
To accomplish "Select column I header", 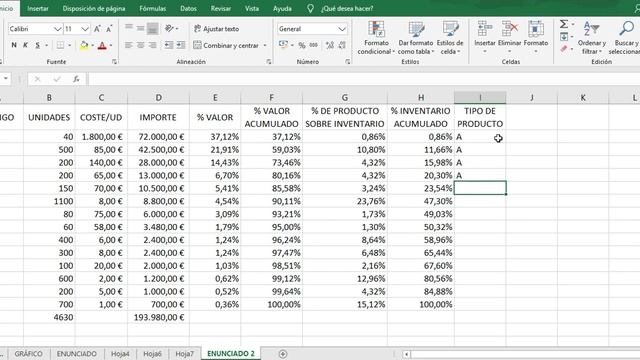I will (x=480, y=98).
